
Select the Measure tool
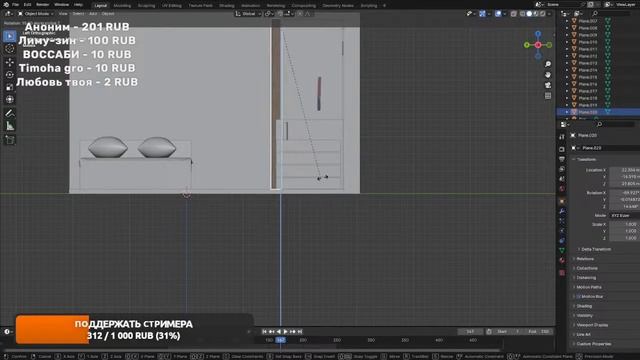pos(10,126)
